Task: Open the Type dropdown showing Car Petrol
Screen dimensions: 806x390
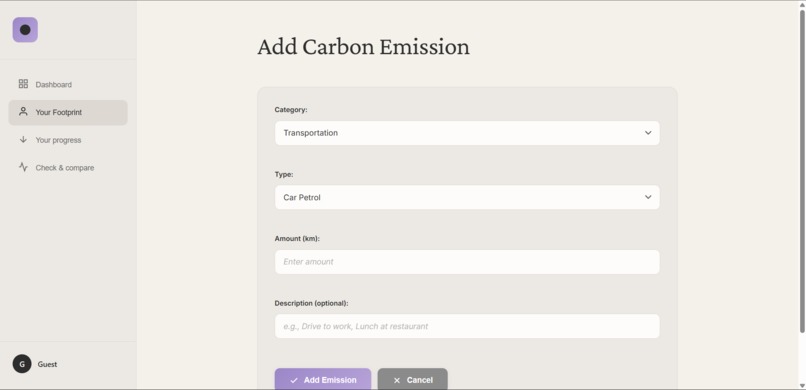Action: pyautogui.click(x=467, y=197)
